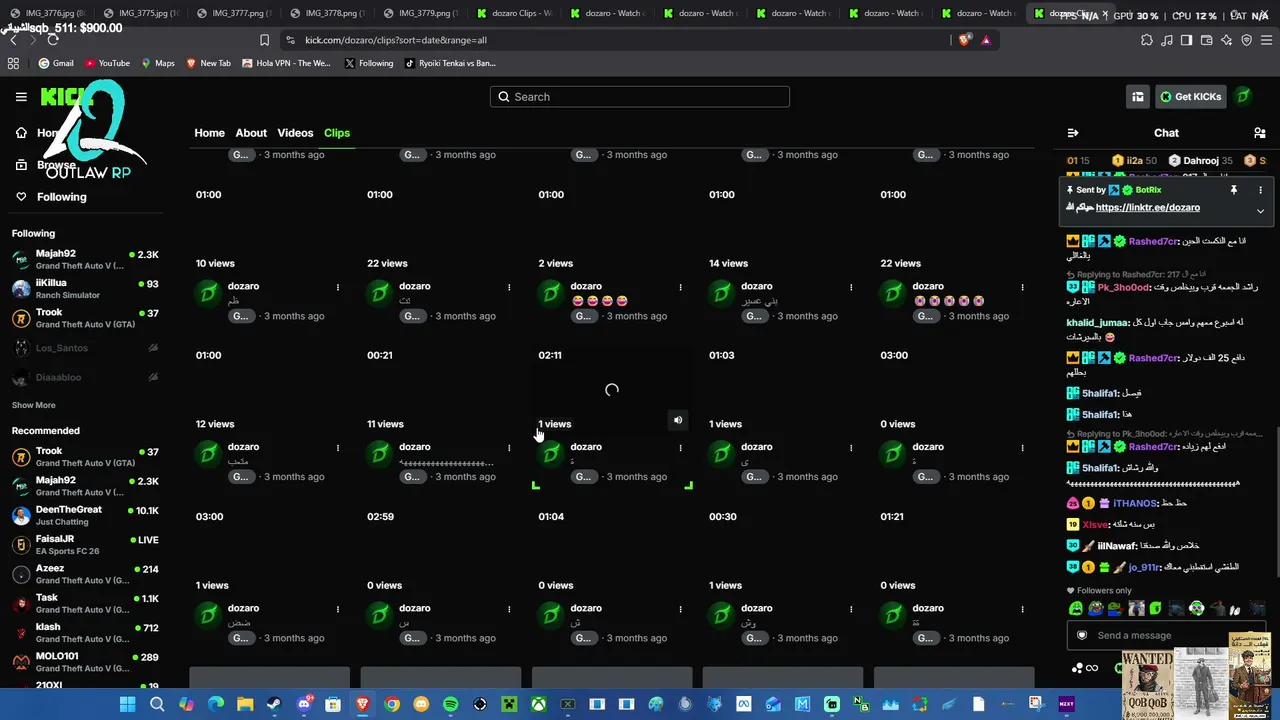Image resolution: width=1280 pixels, height=720 pixels.
Task: Open Steam from the taskbar
Action: (274, 704)
